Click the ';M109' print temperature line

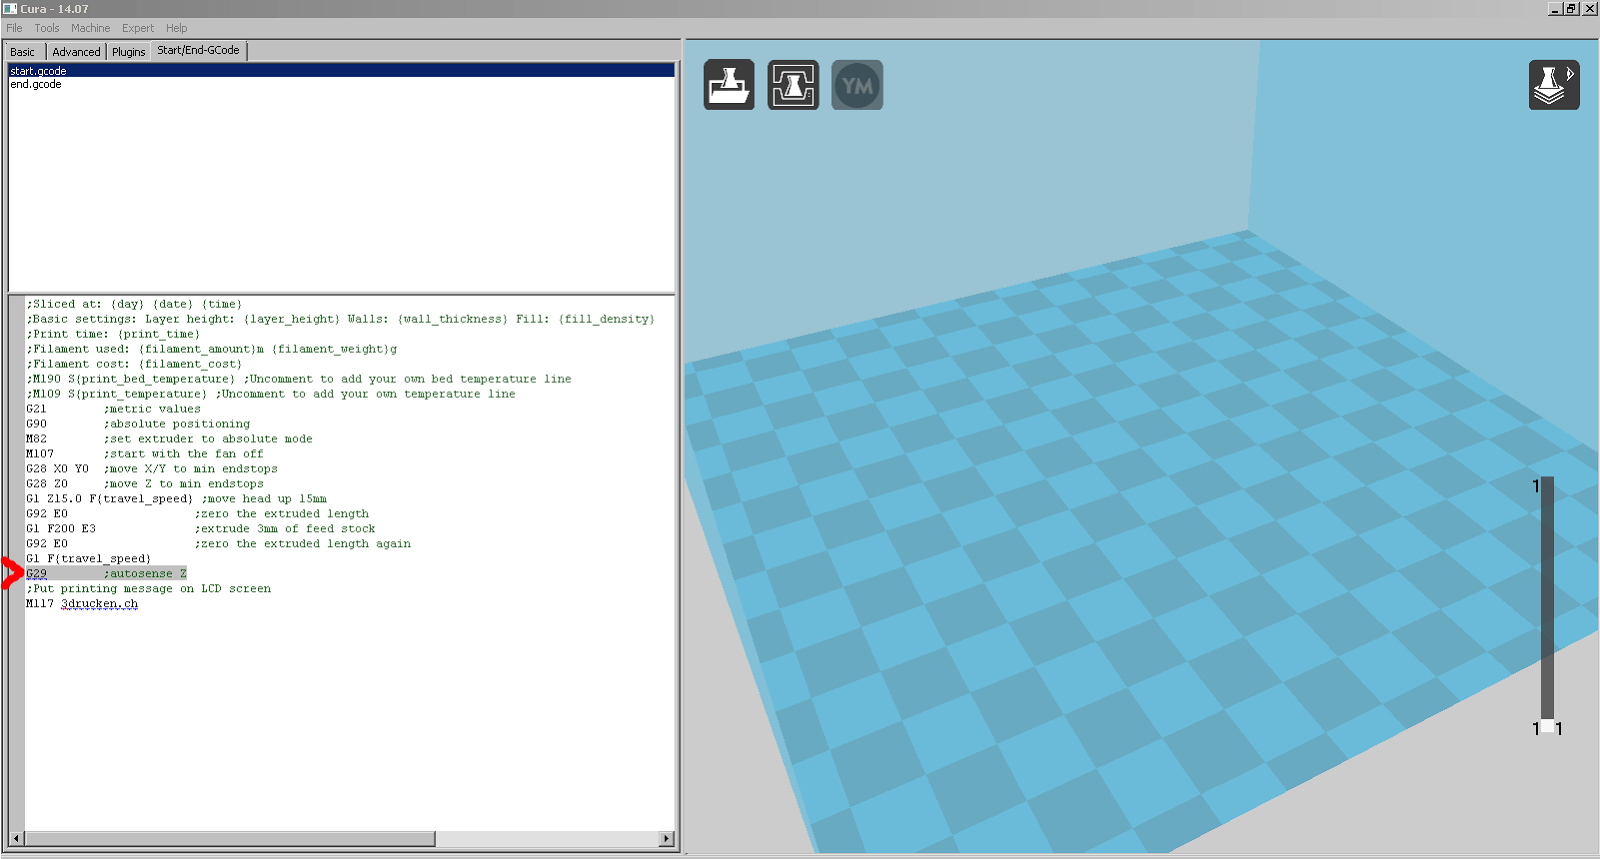(x=271, y=394)
